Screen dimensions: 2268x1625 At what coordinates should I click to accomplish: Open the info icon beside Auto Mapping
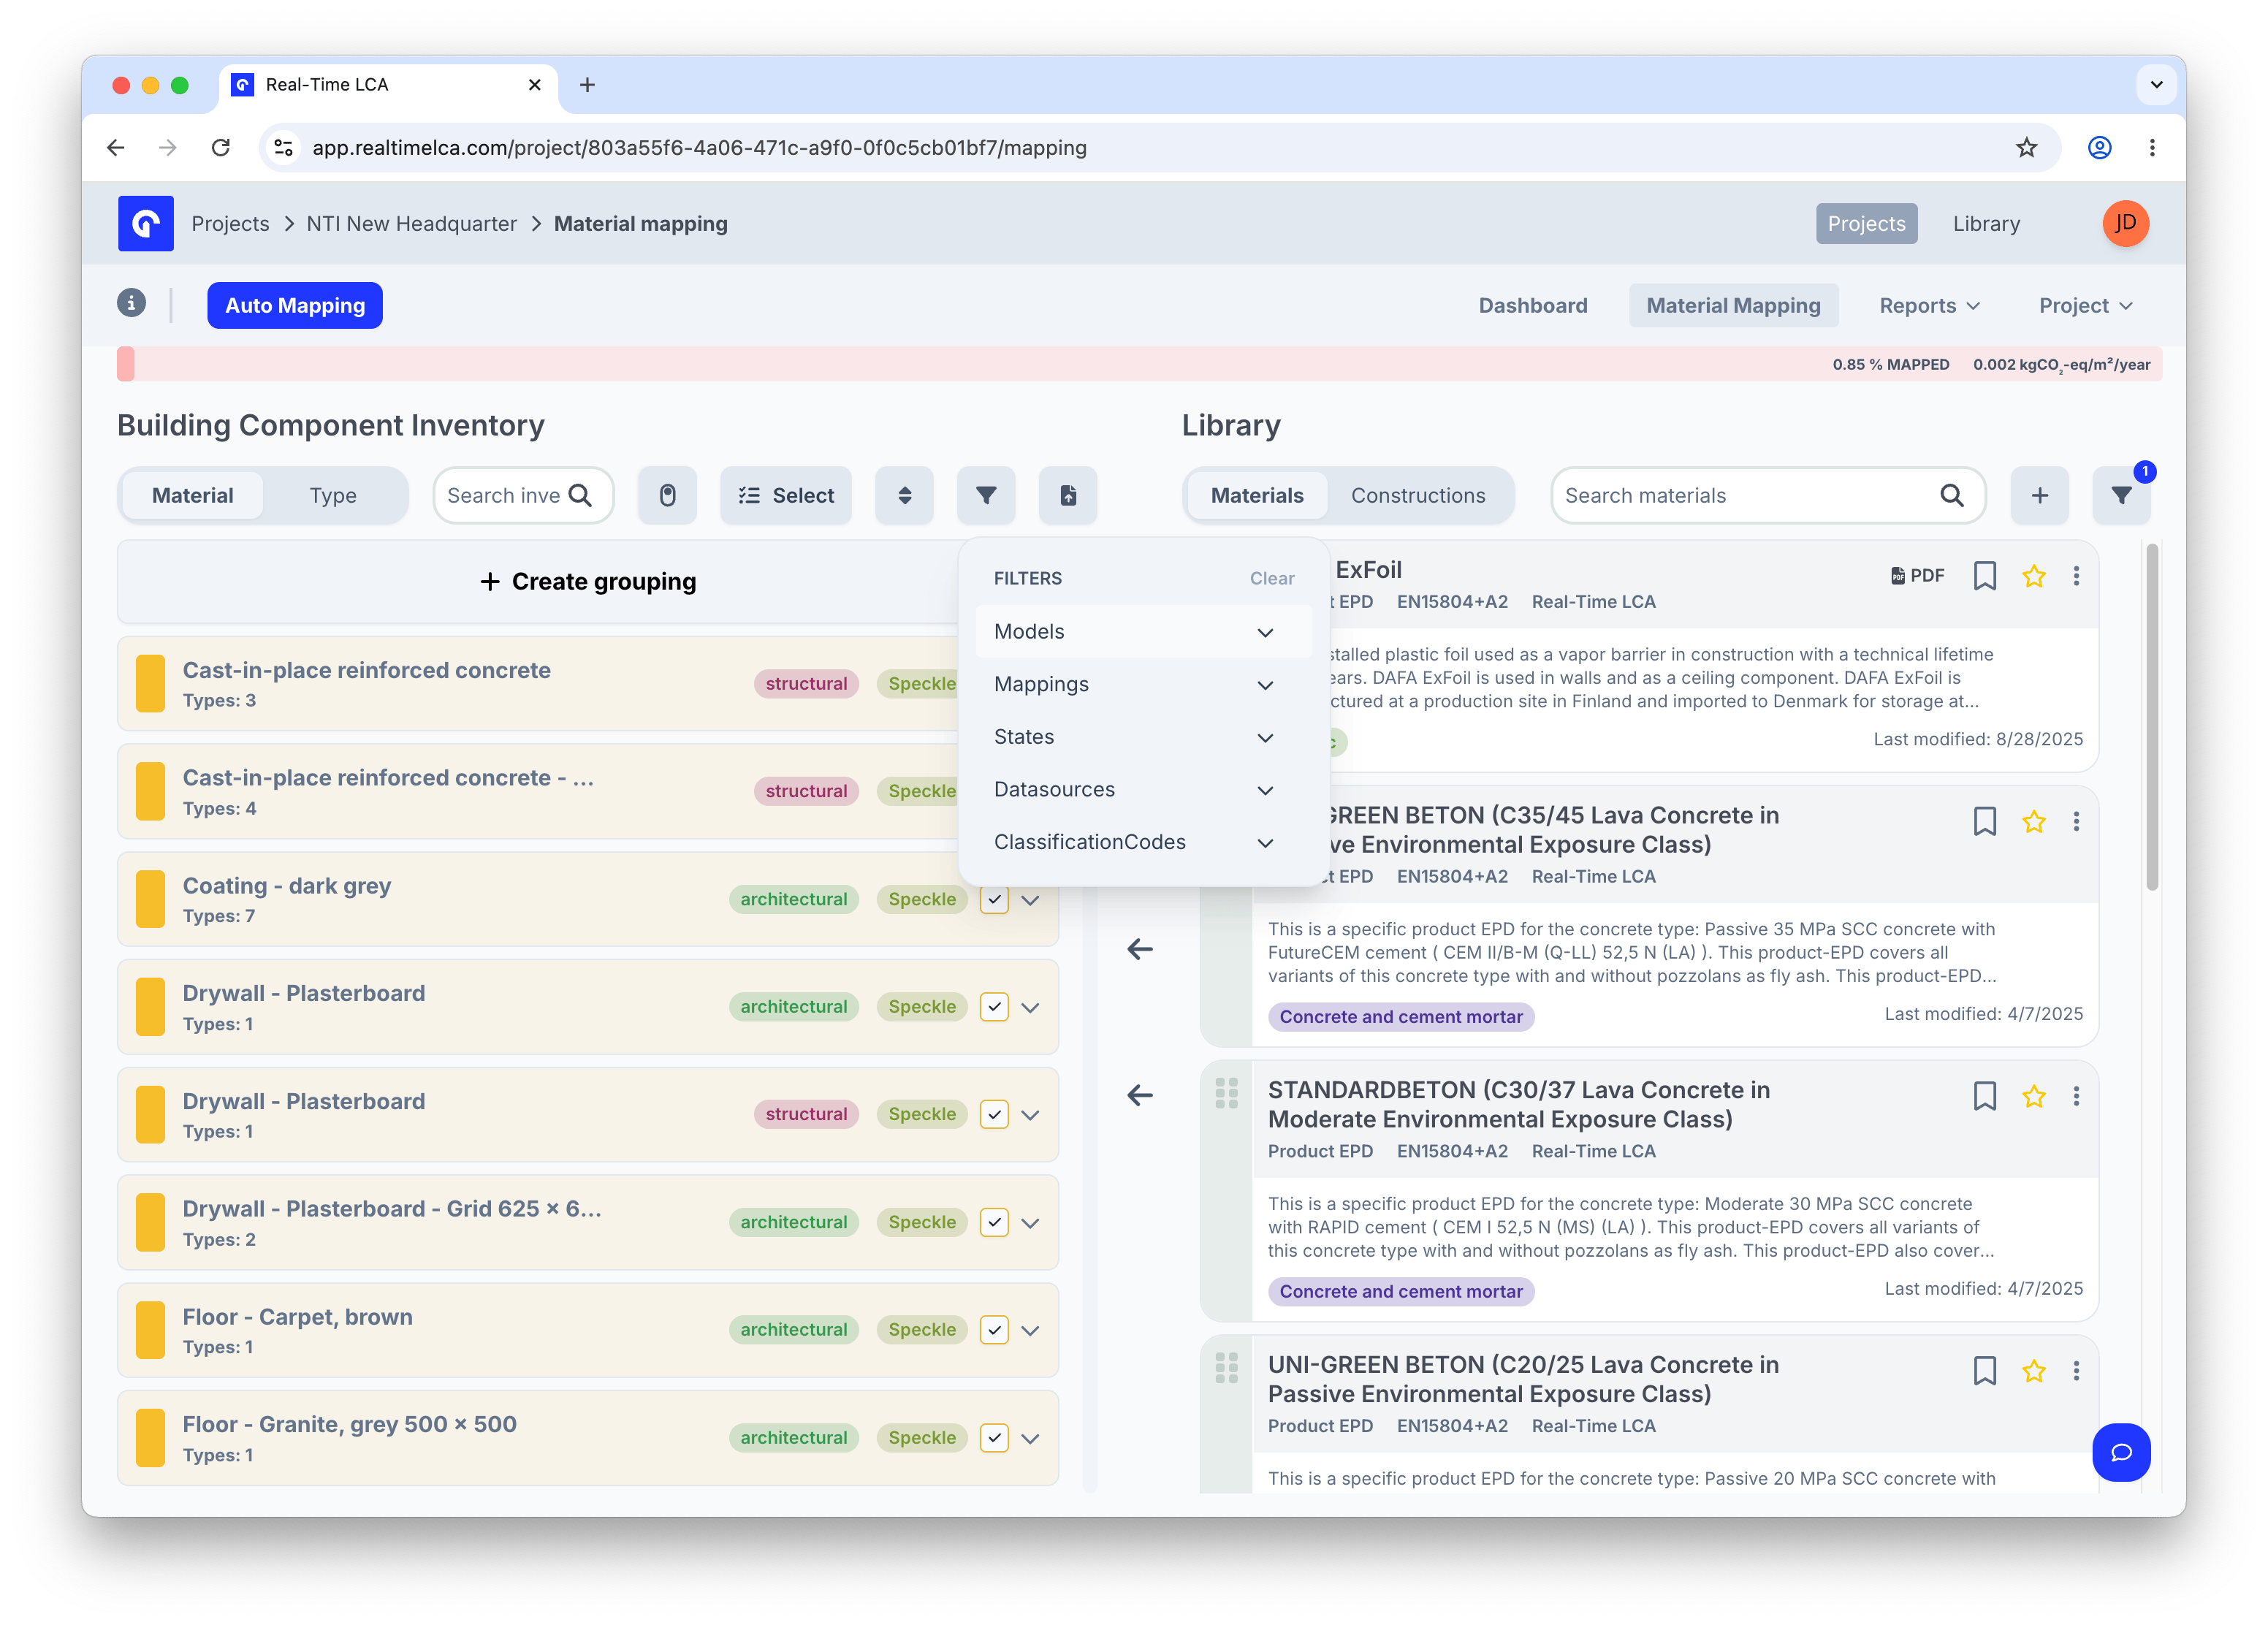pos(131,304)
